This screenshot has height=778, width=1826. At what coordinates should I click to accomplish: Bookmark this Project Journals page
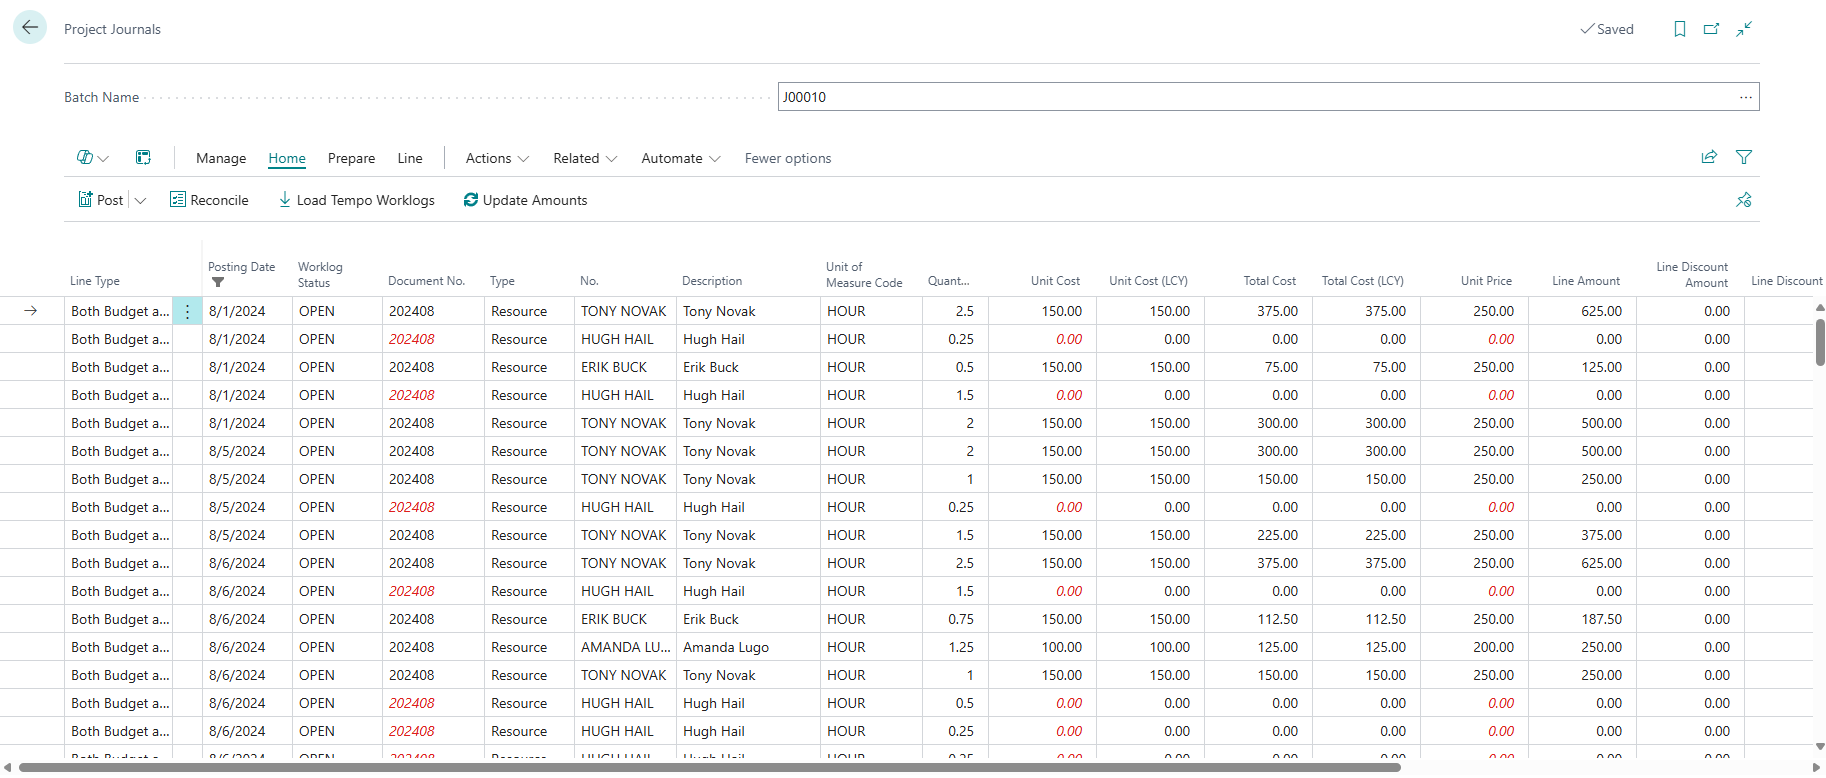pyautogui.click(x=1680, y=29)
